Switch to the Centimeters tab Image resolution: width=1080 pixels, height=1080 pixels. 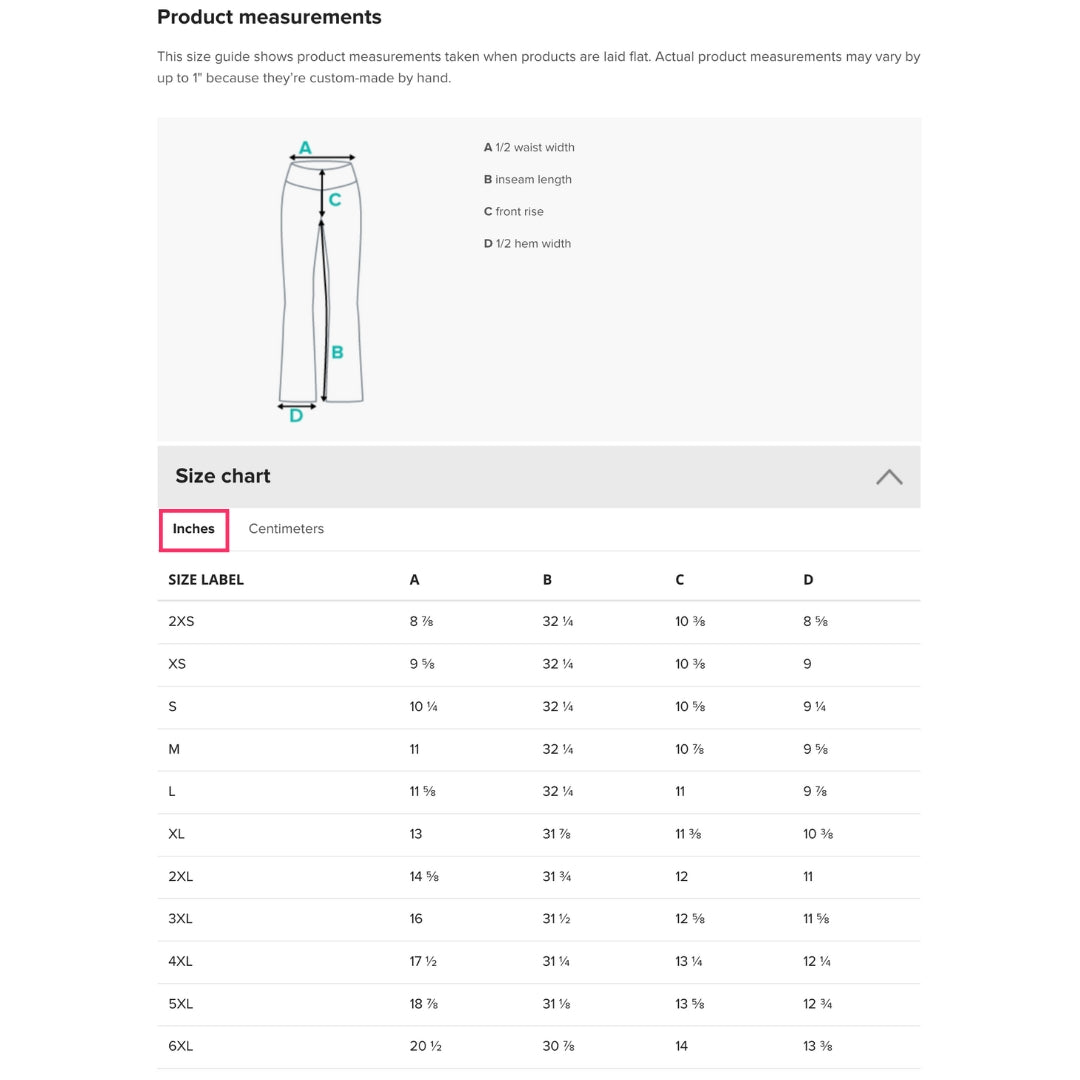coord(286,529)
